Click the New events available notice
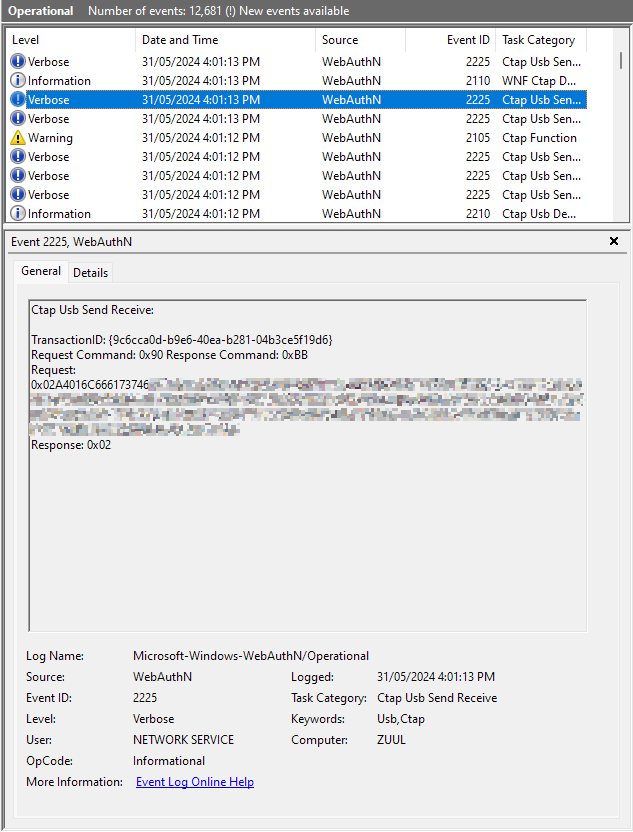 coord(294,11)
